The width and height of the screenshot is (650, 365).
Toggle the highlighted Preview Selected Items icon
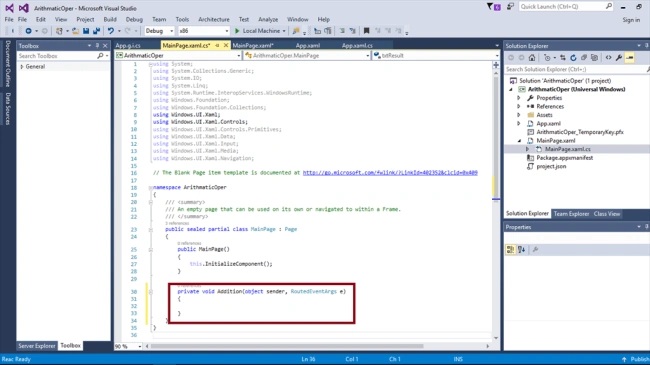coord(630,58)
